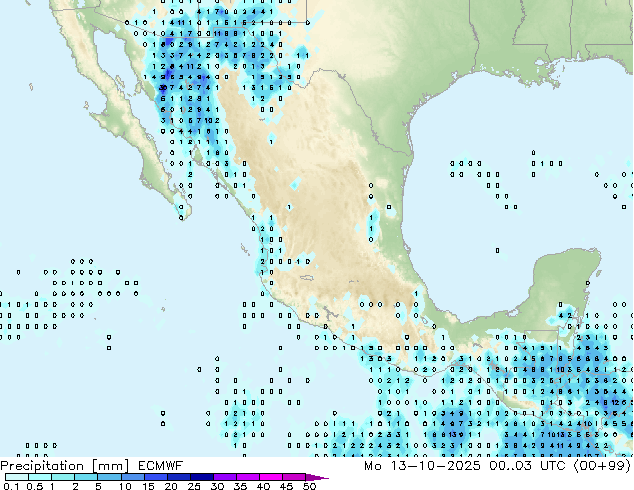Click the 1–2 mm legend color swatch

pyautogui.click(x=63, y=477)
